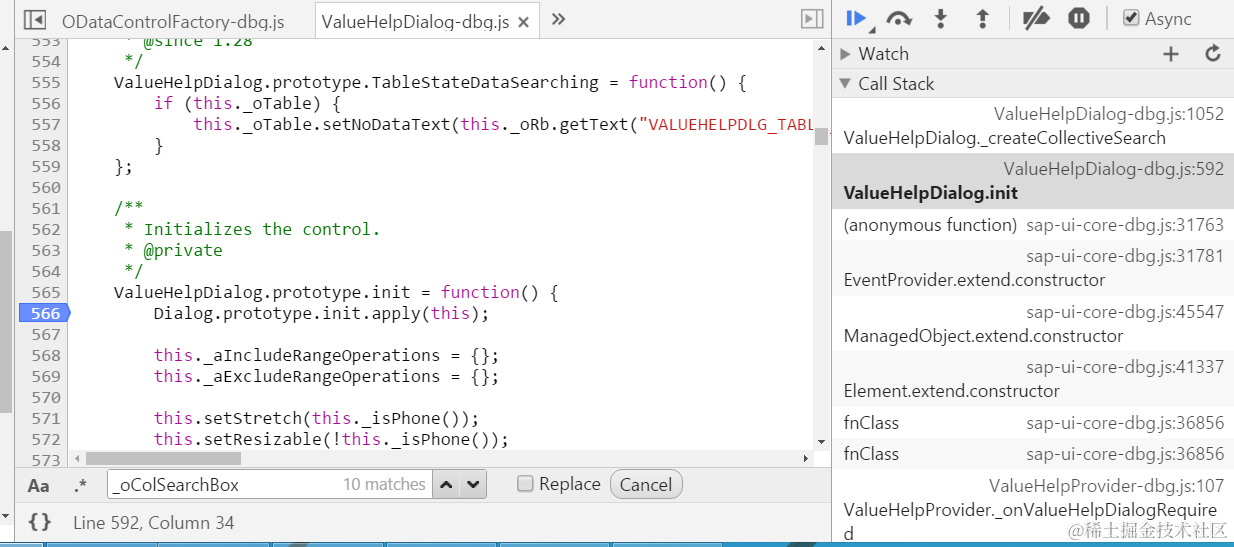The image size is (1234, 547).
Task: Click the editor horizontal scroll right arrow
Action: pos(807,458)
